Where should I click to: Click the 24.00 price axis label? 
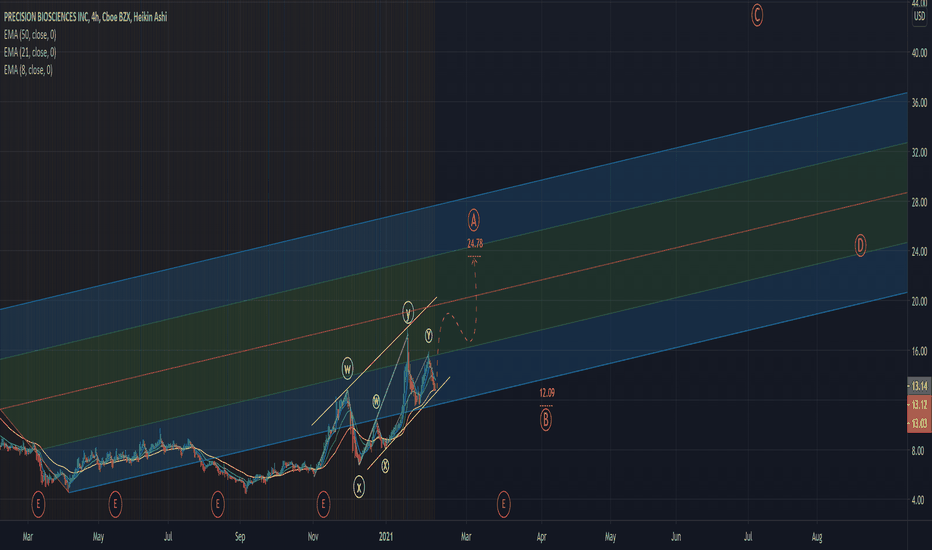click(x=919, y=252)
